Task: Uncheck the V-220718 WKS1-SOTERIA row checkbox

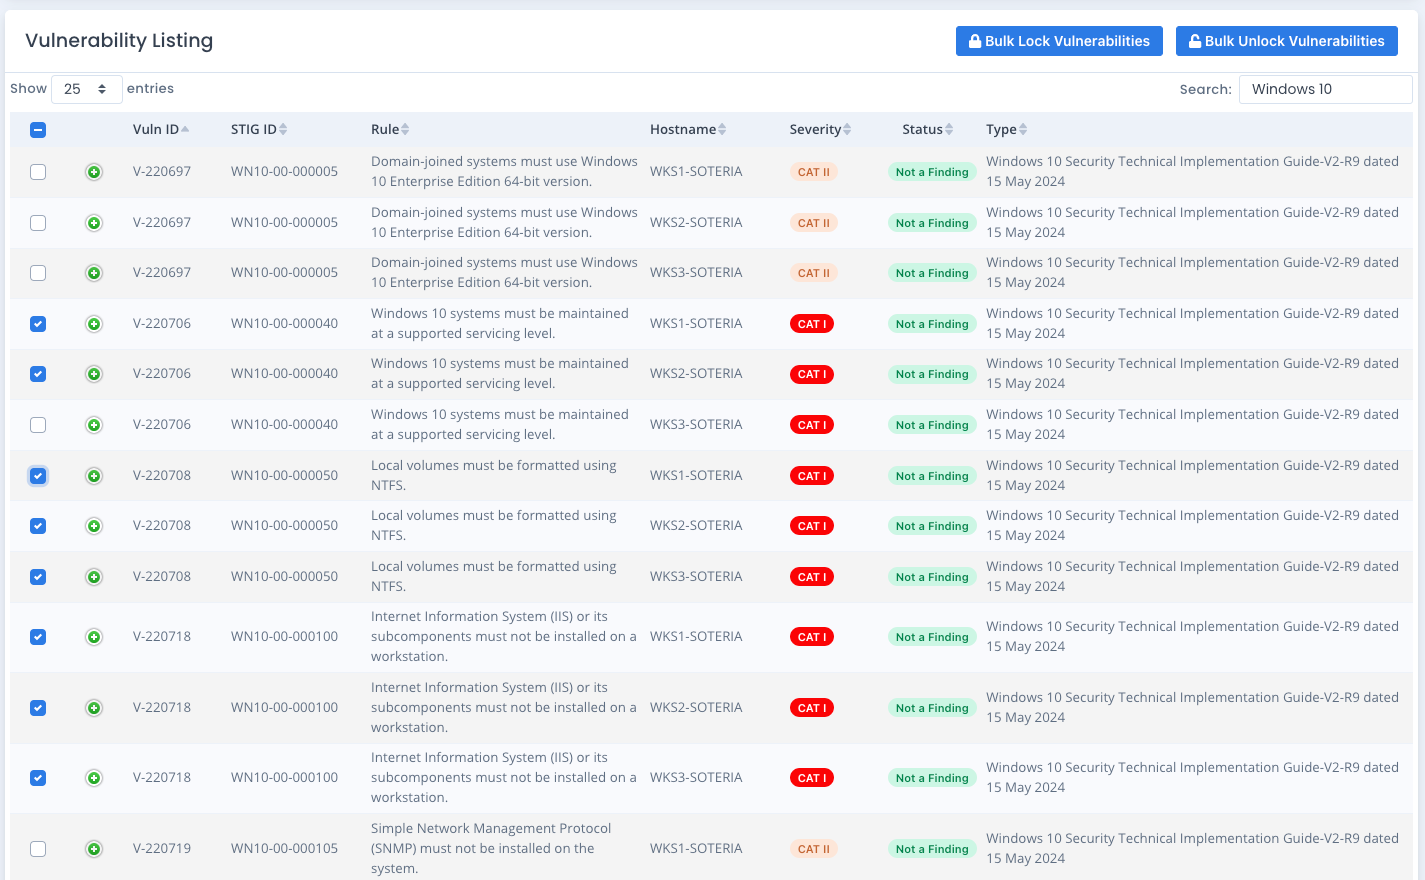Action: [38, 637]
